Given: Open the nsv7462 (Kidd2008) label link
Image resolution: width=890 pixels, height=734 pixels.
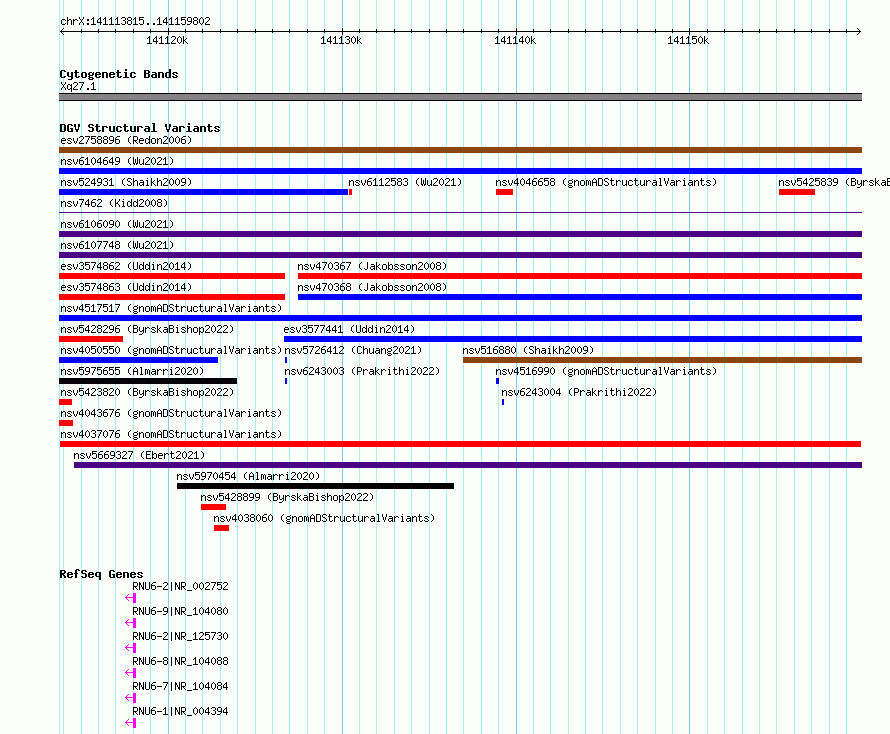Looking at the screenshot, I should click(x=114, y=203).
